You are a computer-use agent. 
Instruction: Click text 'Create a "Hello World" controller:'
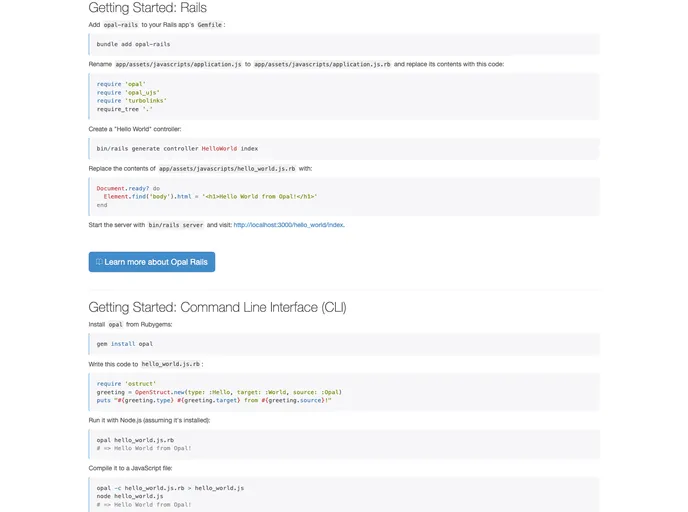135,129
